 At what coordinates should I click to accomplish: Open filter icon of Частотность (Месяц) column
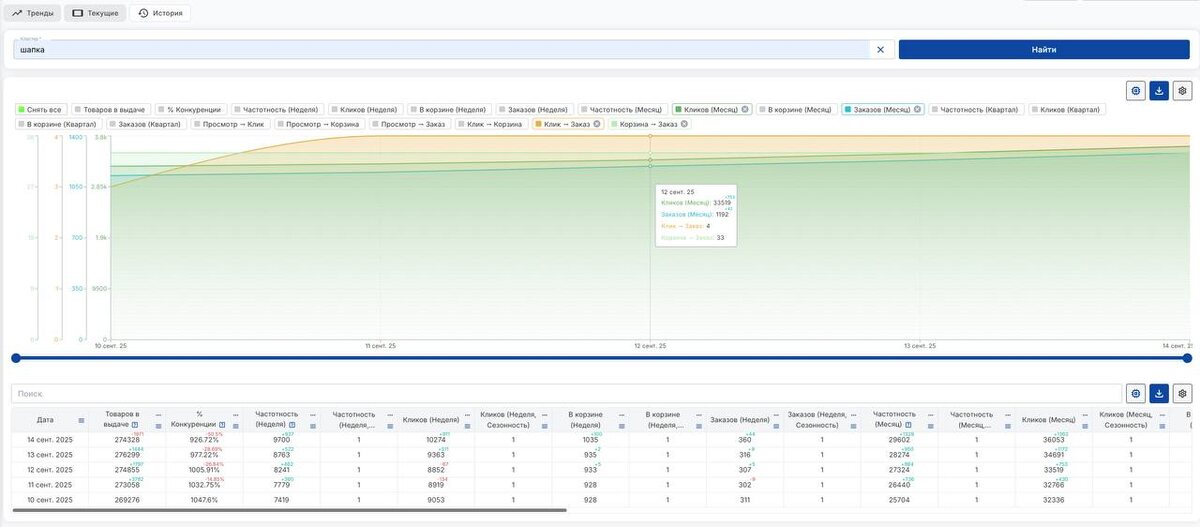pos(930,426)
